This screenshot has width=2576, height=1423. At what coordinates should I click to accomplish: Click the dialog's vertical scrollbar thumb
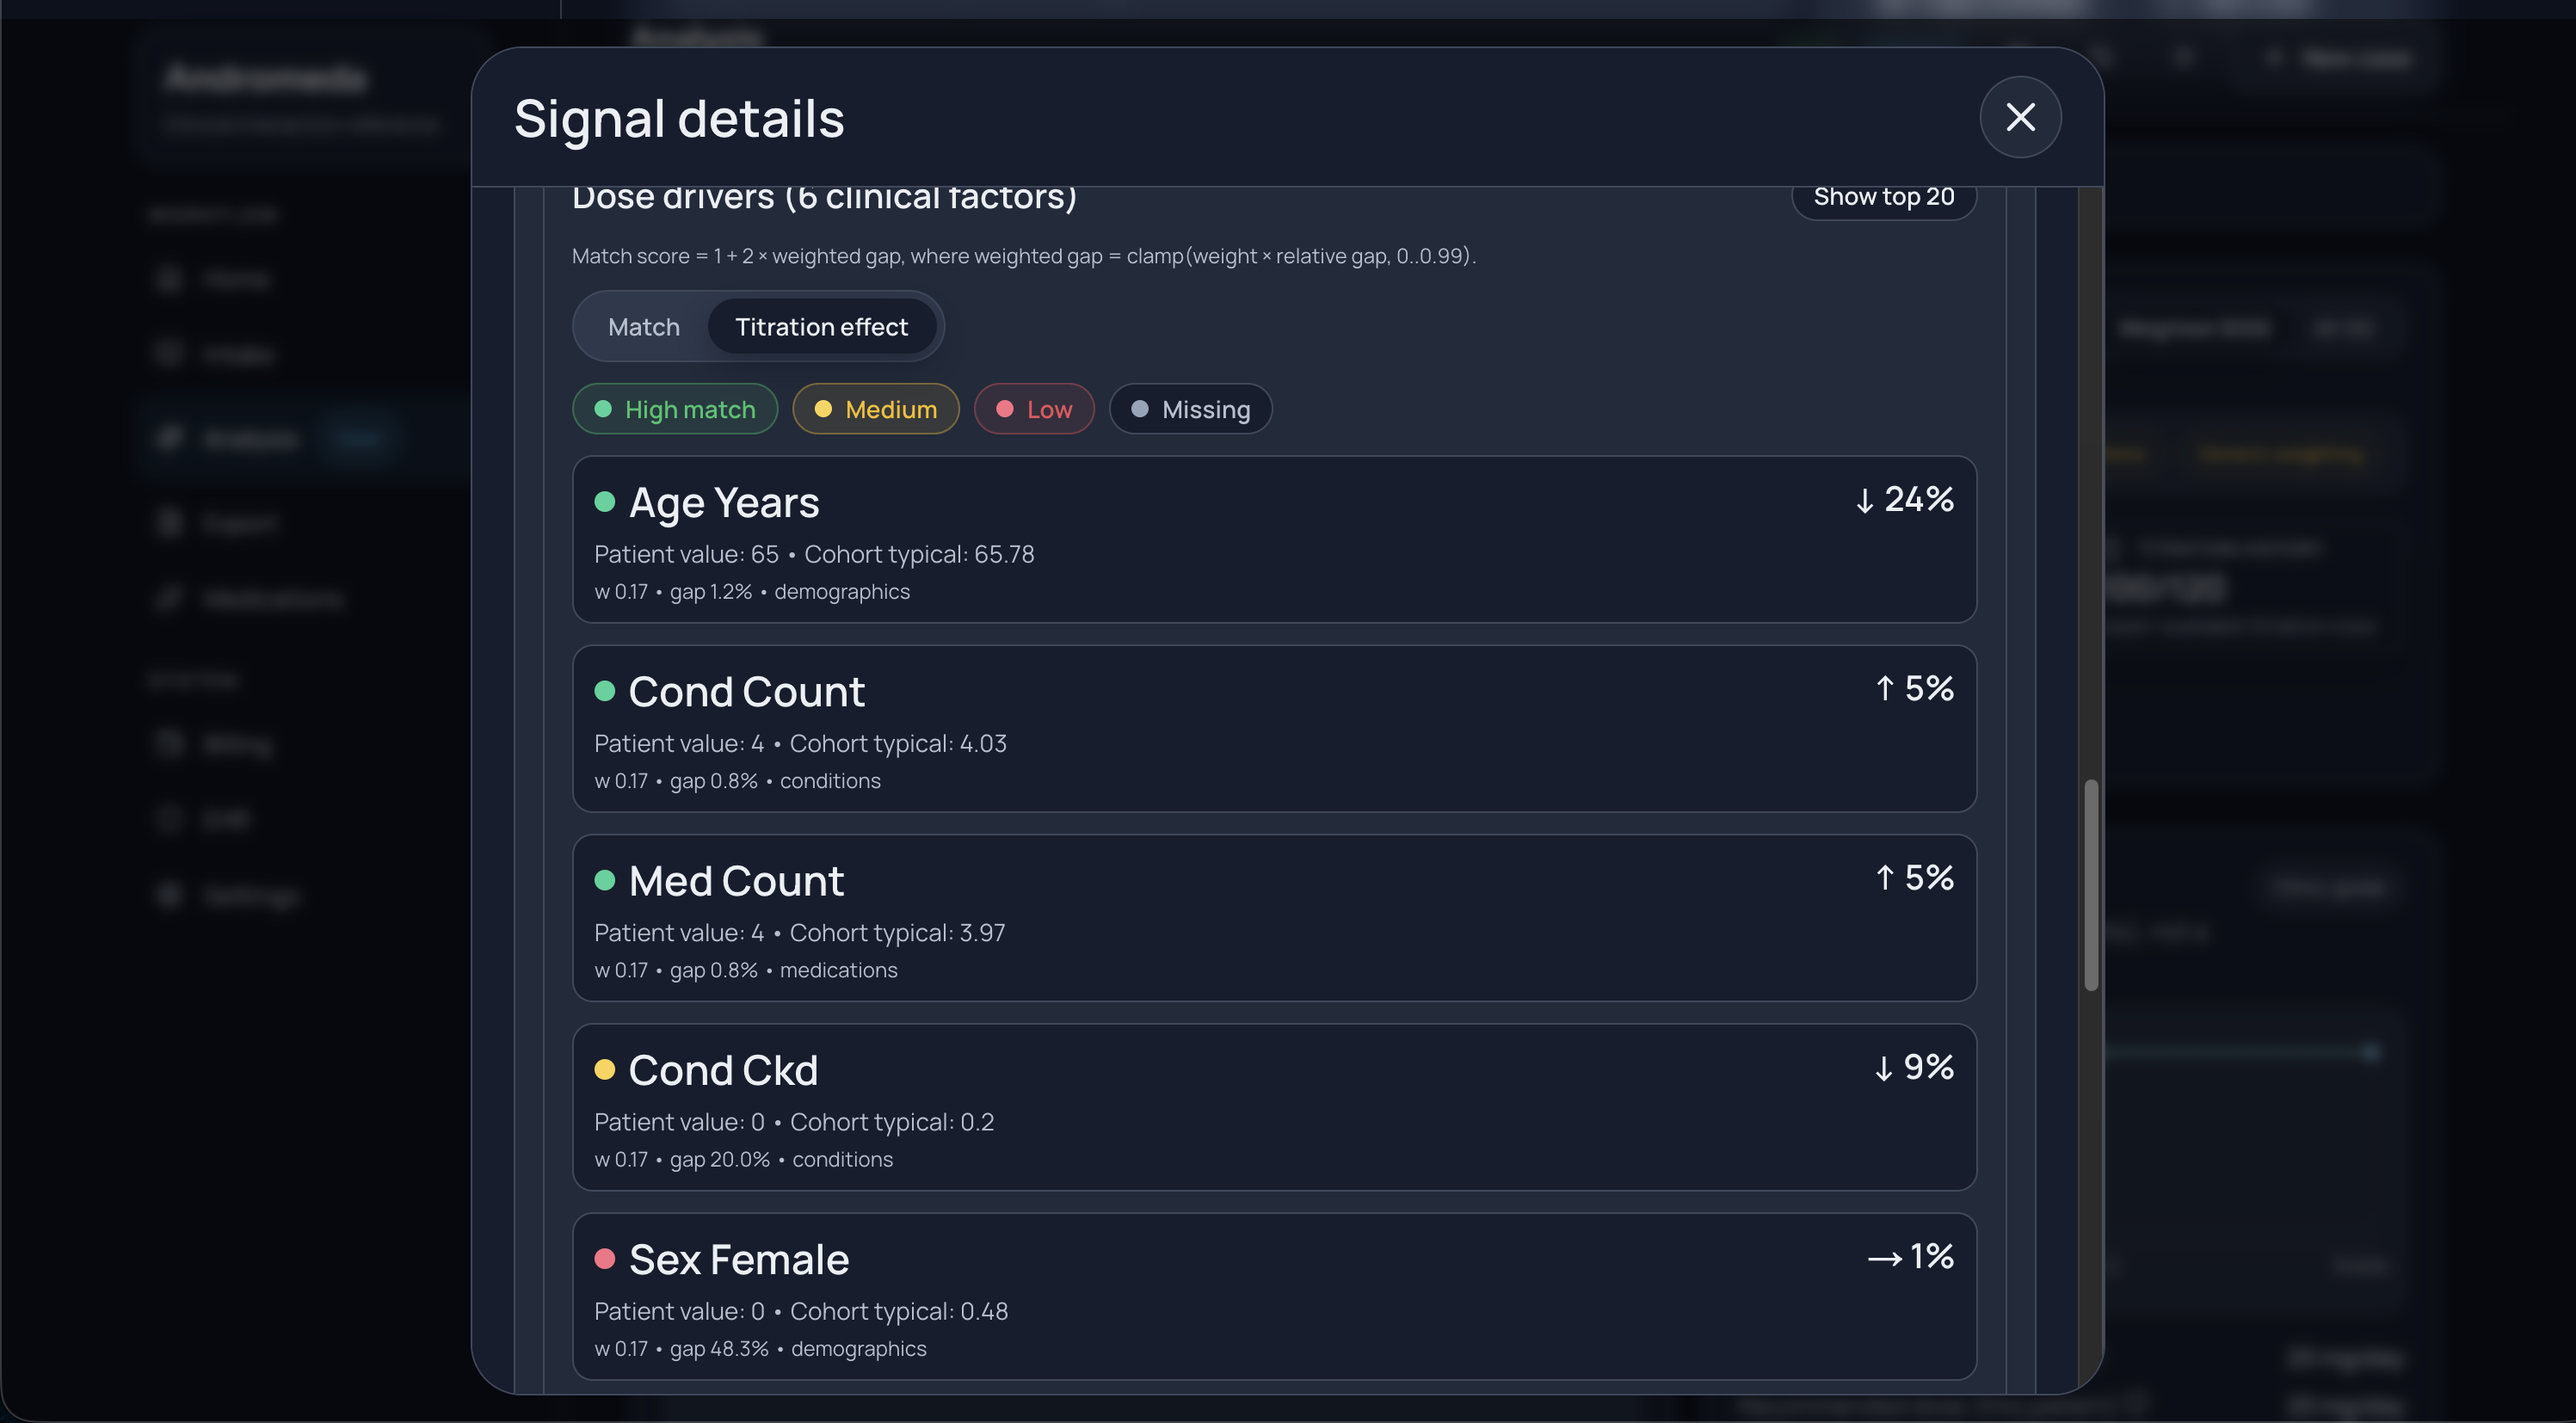click(x=2090, y=885)
